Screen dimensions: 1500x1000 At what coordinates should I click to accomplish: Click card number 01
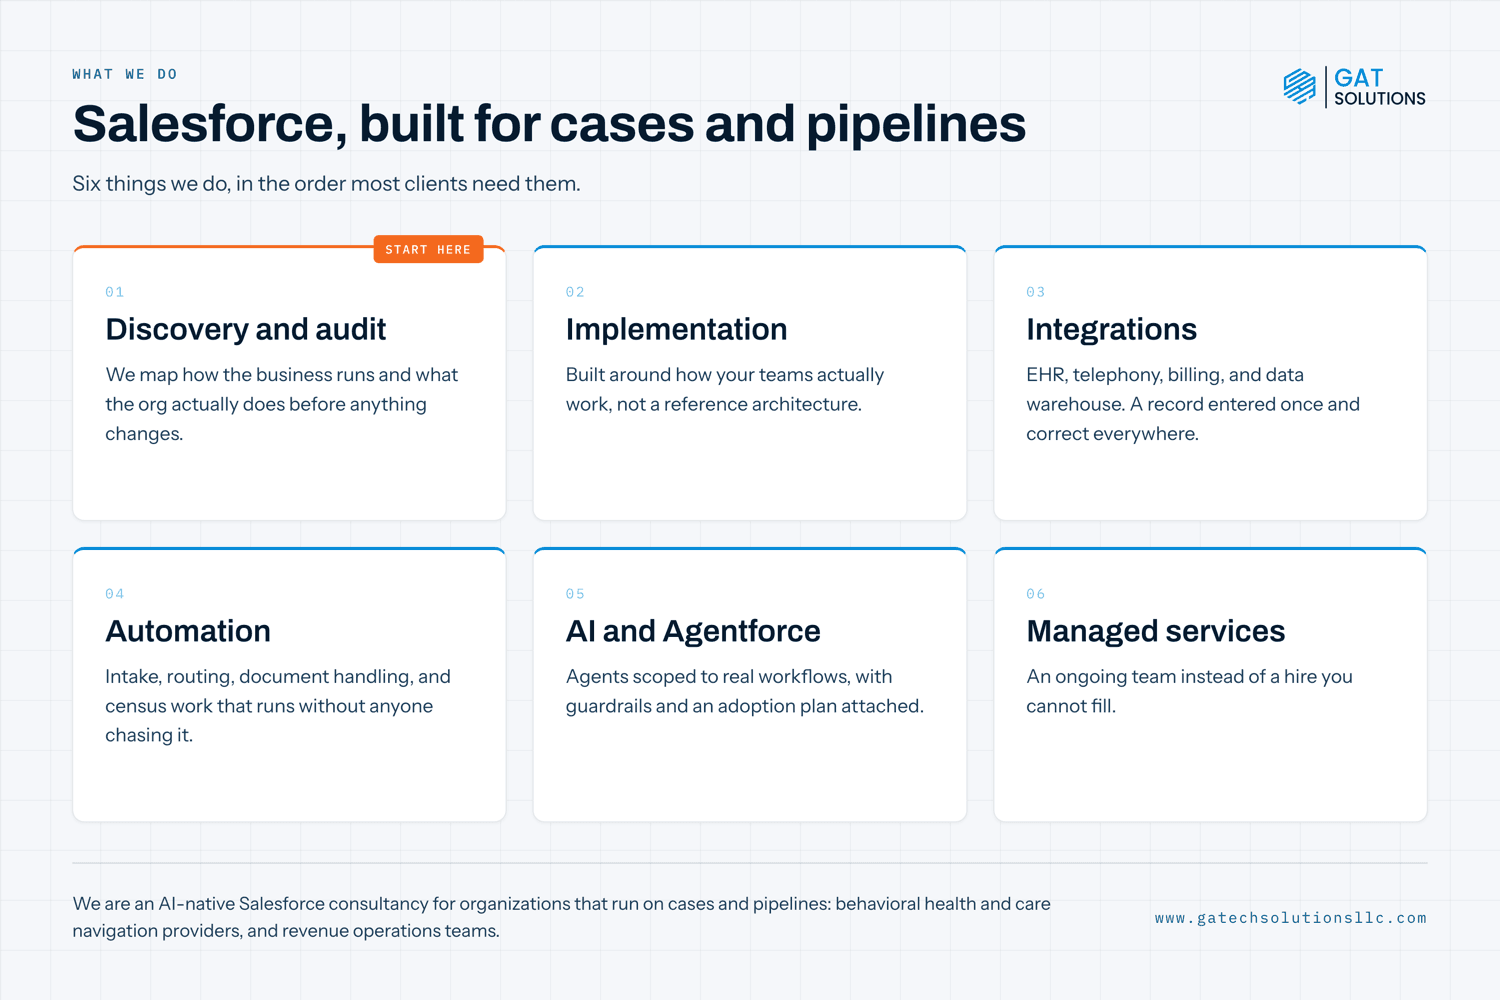pyautogui.click(x=115, y=292)
